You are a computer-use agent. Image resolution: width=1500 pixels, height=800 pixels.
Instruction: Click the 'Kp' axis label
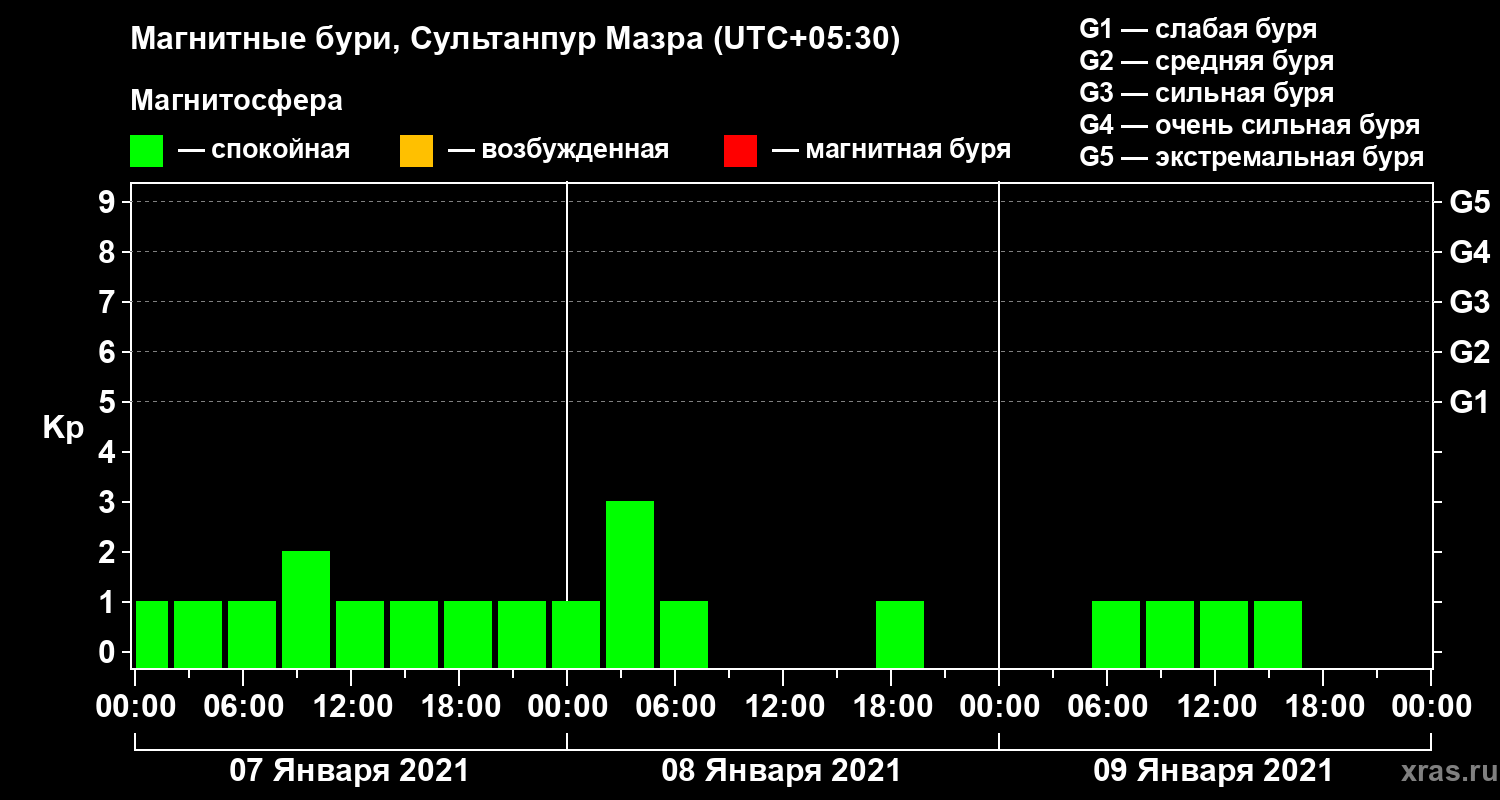63,428
